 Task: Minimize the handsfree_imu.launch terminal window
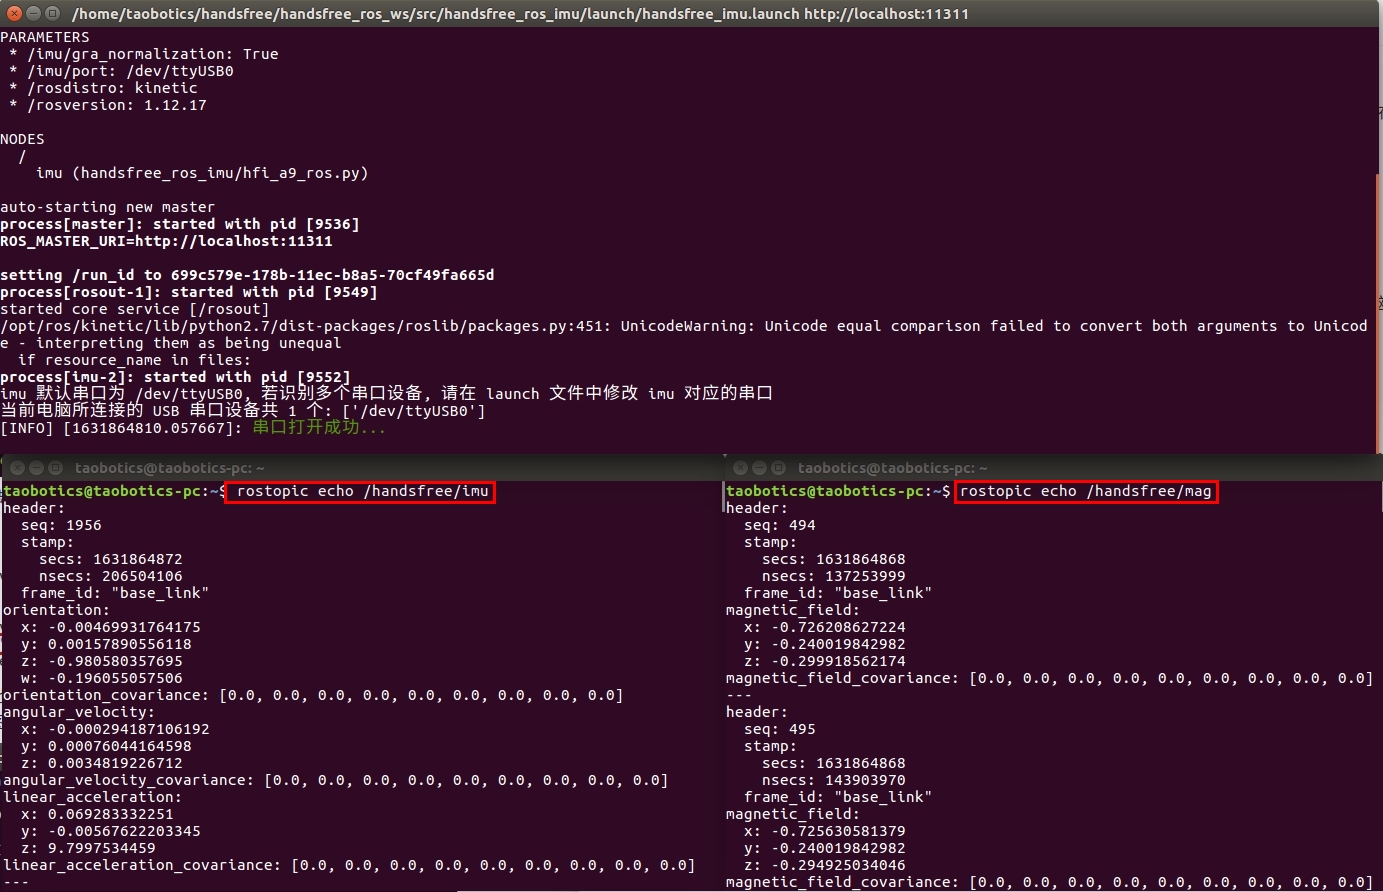pos(35,13)
